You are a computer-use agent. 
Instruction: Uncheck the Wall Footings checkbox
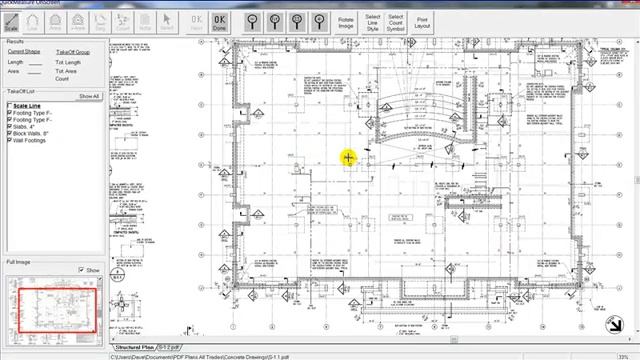point(9,140)
